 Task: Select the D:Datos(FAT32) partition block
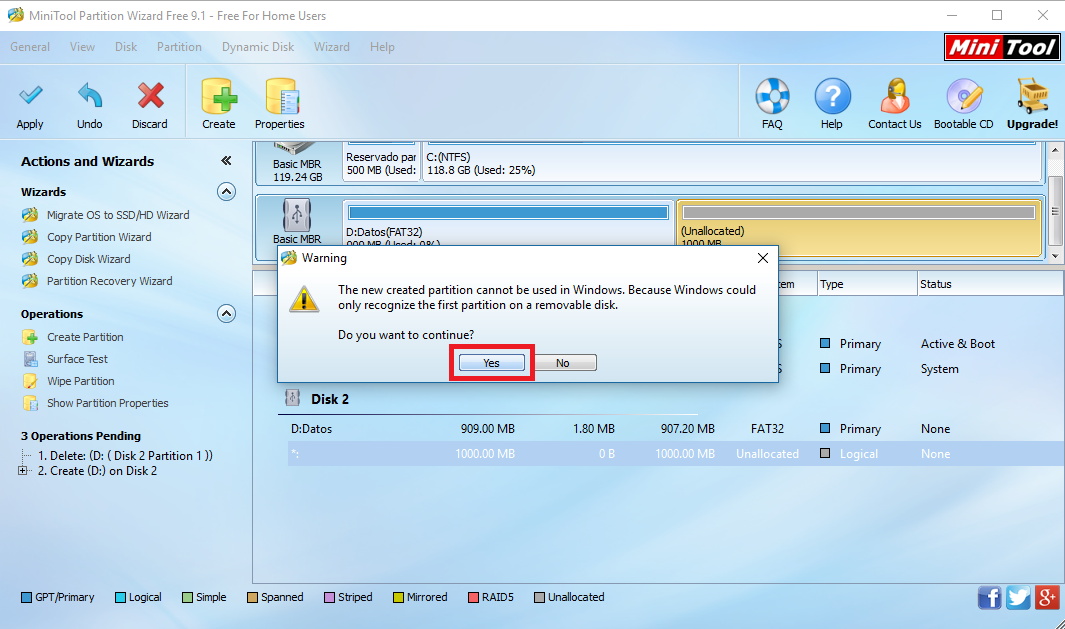point(508,223)
